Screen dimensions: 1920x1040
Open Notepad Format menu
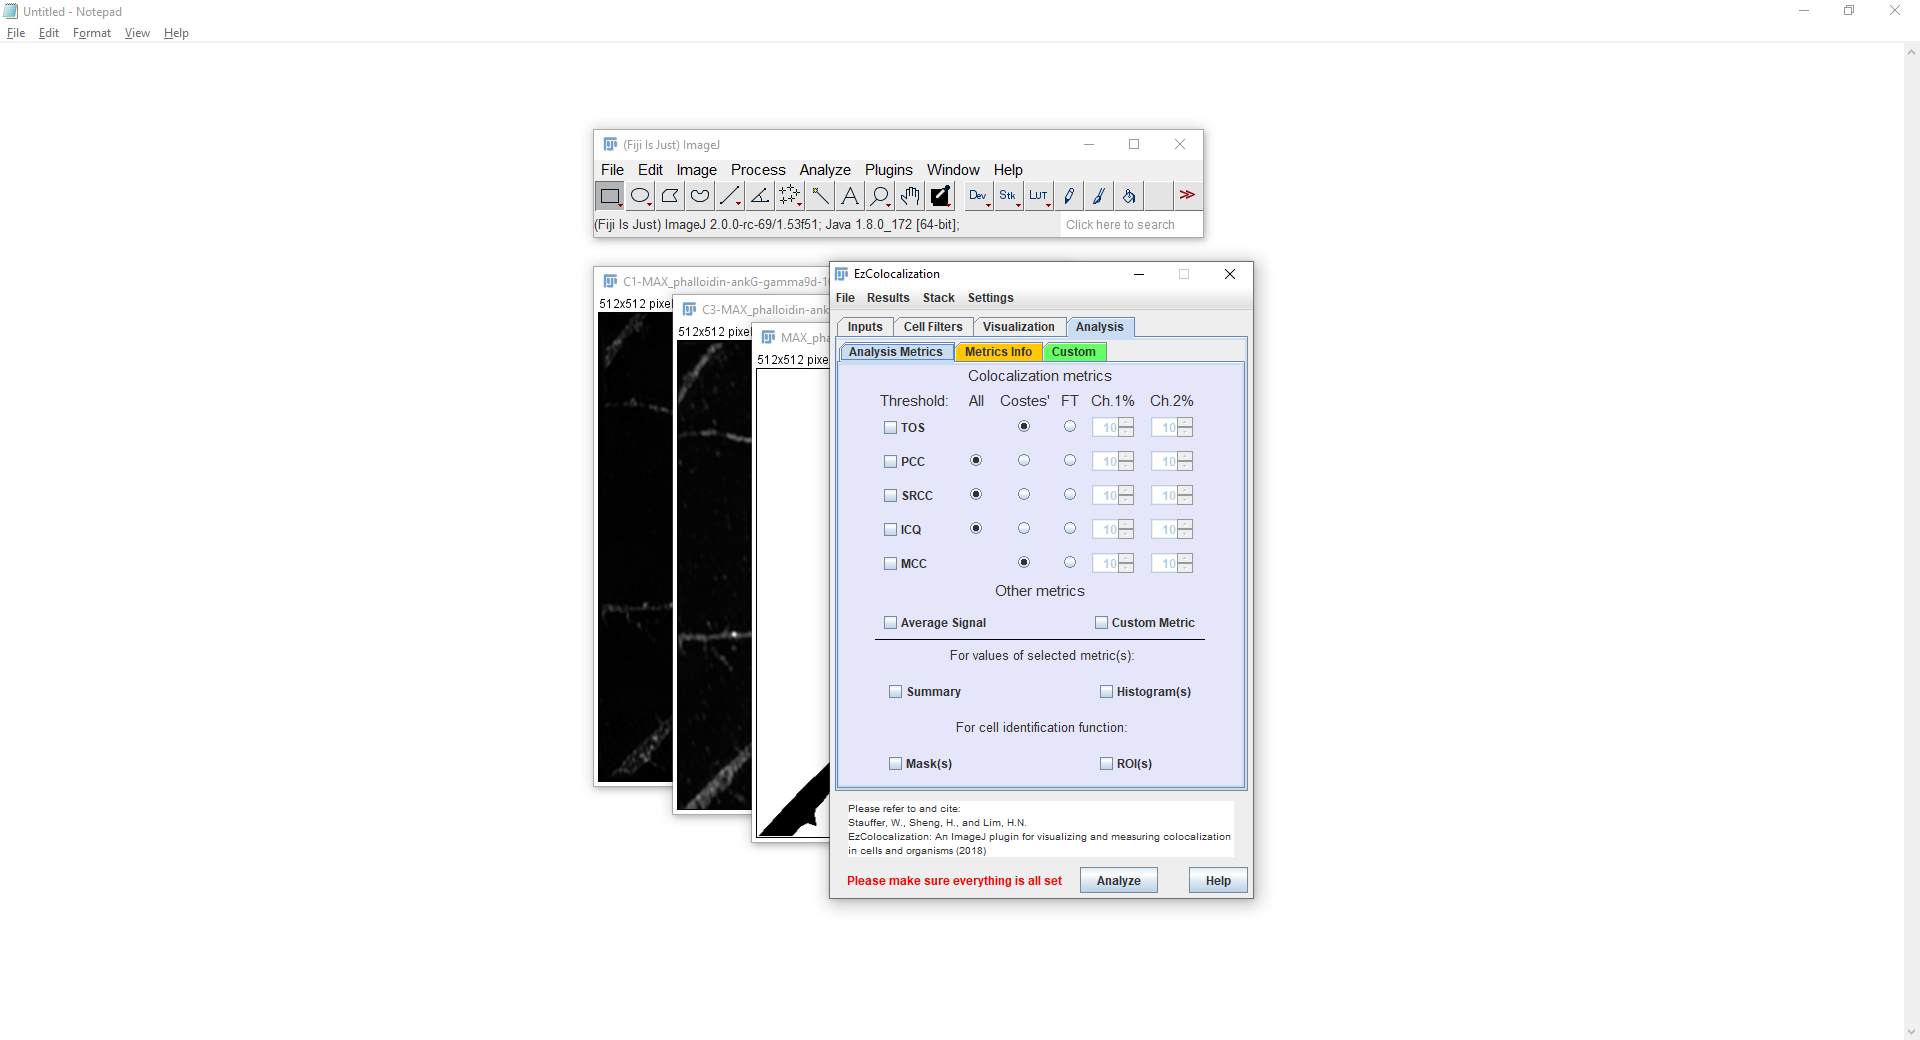point(92,33)
